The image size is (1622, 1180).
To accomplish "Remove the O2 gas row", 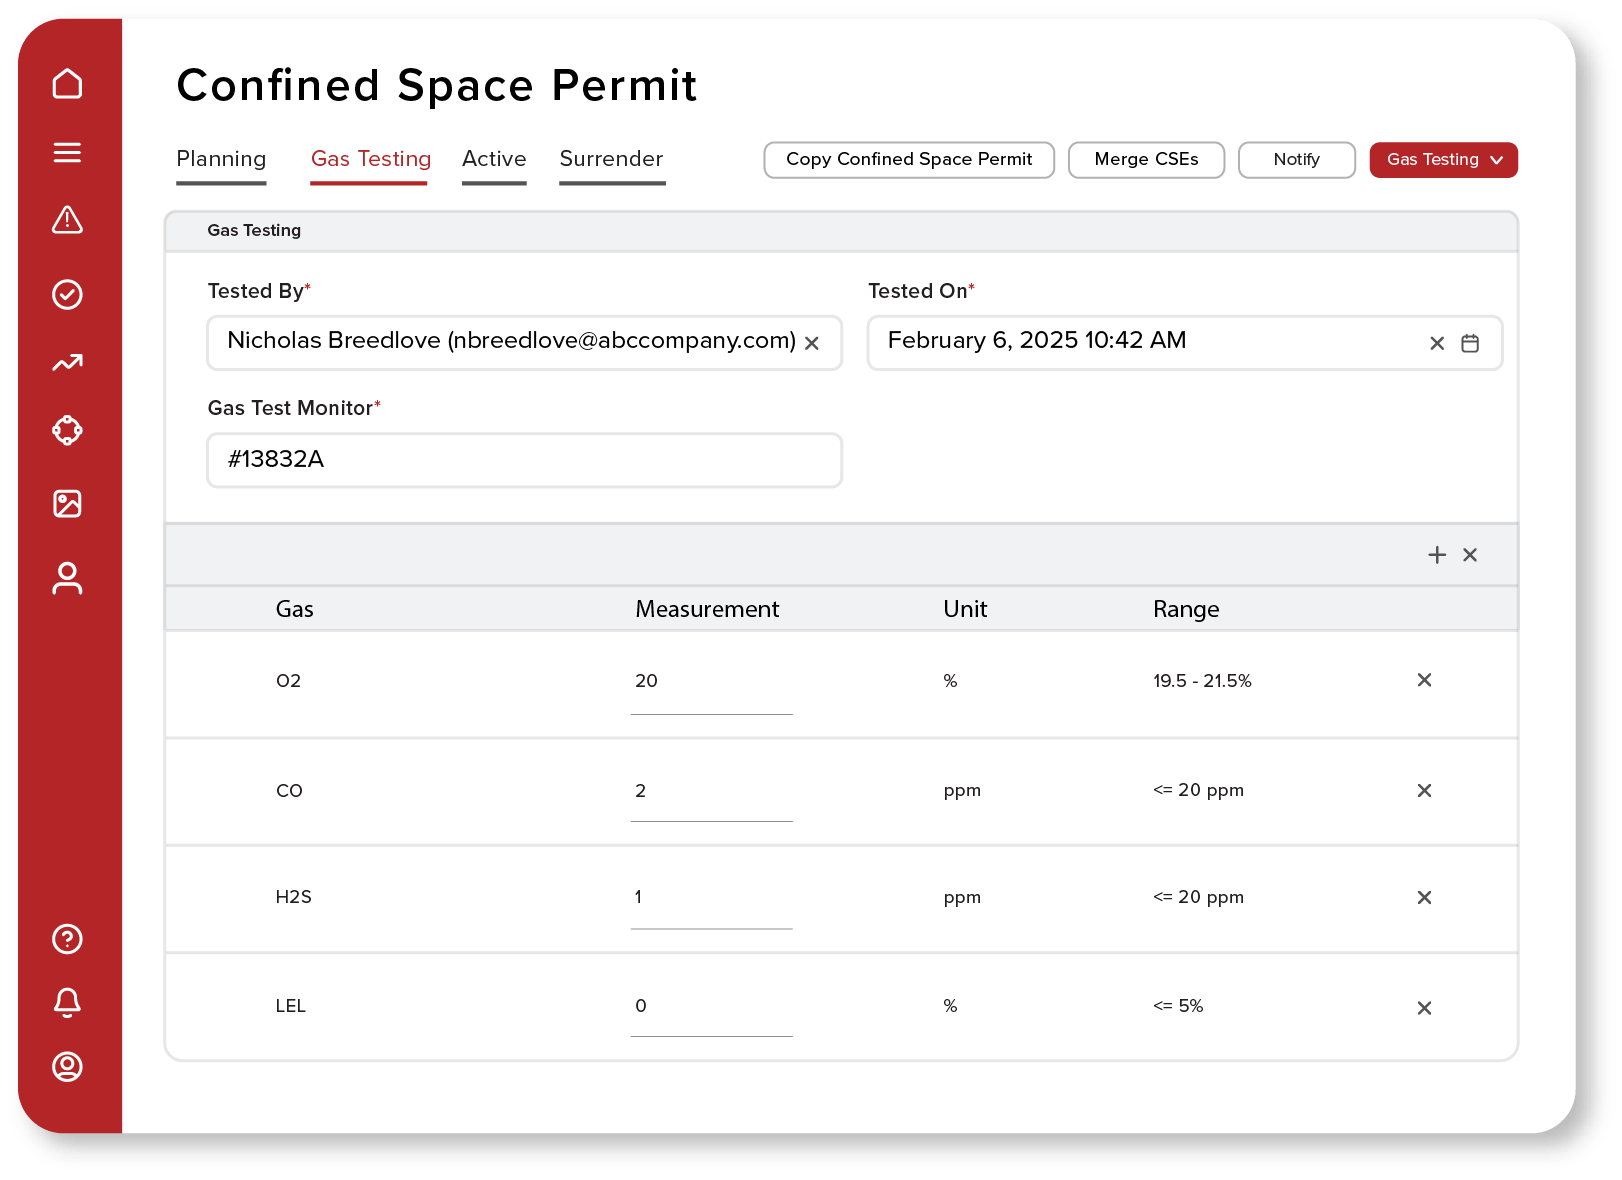I will coord(1424,680).
